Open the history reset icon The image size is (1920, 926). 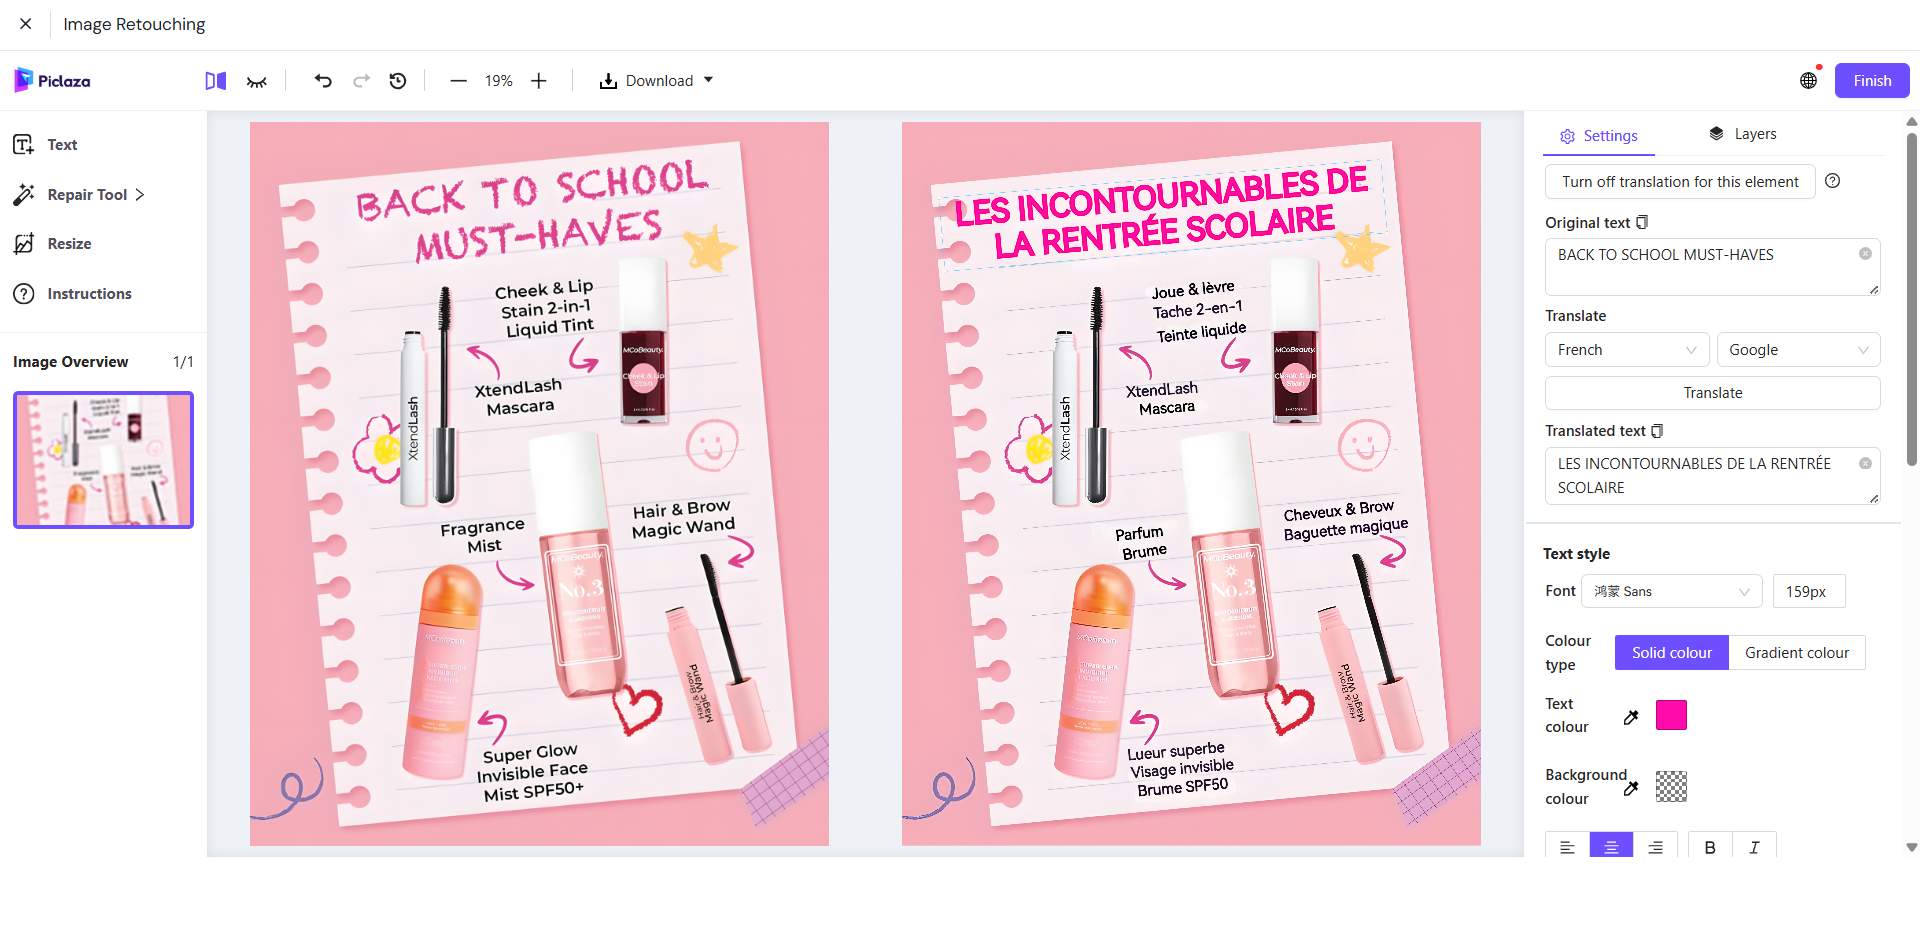pos(398,81)
